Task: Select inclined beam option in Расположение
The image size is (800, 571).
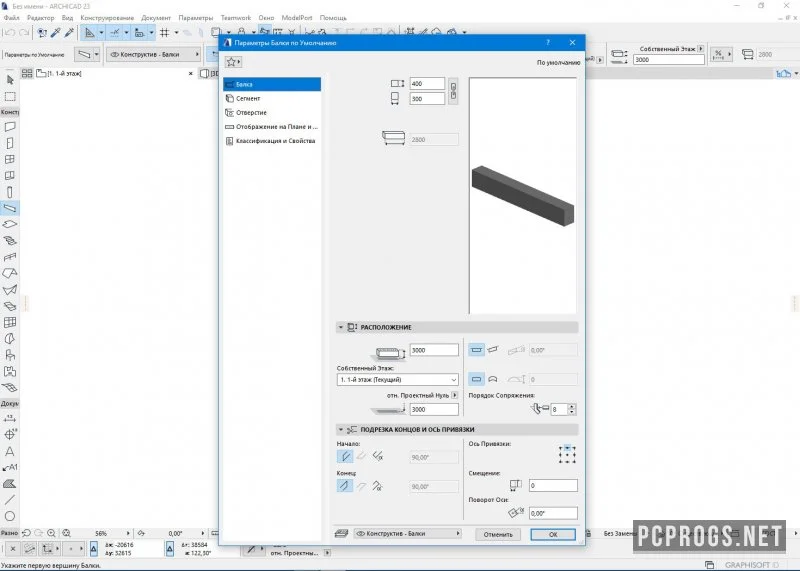Action: [x=492, y=350]
